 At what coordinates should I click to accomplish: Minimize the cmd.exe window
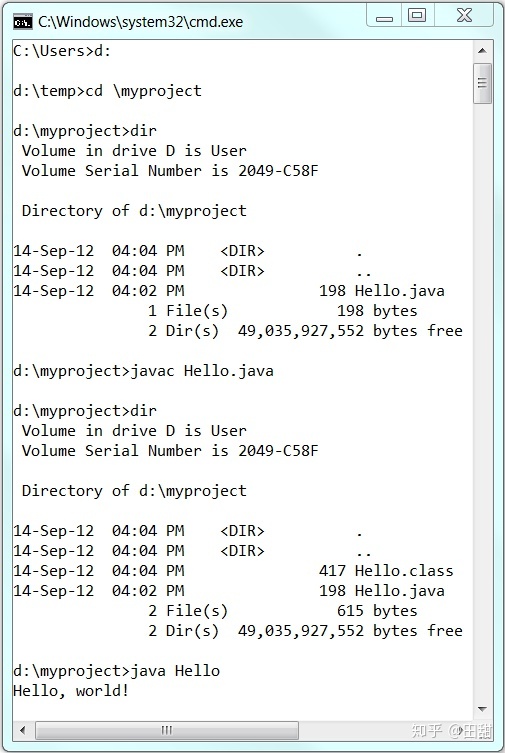[x=384, y=15]
